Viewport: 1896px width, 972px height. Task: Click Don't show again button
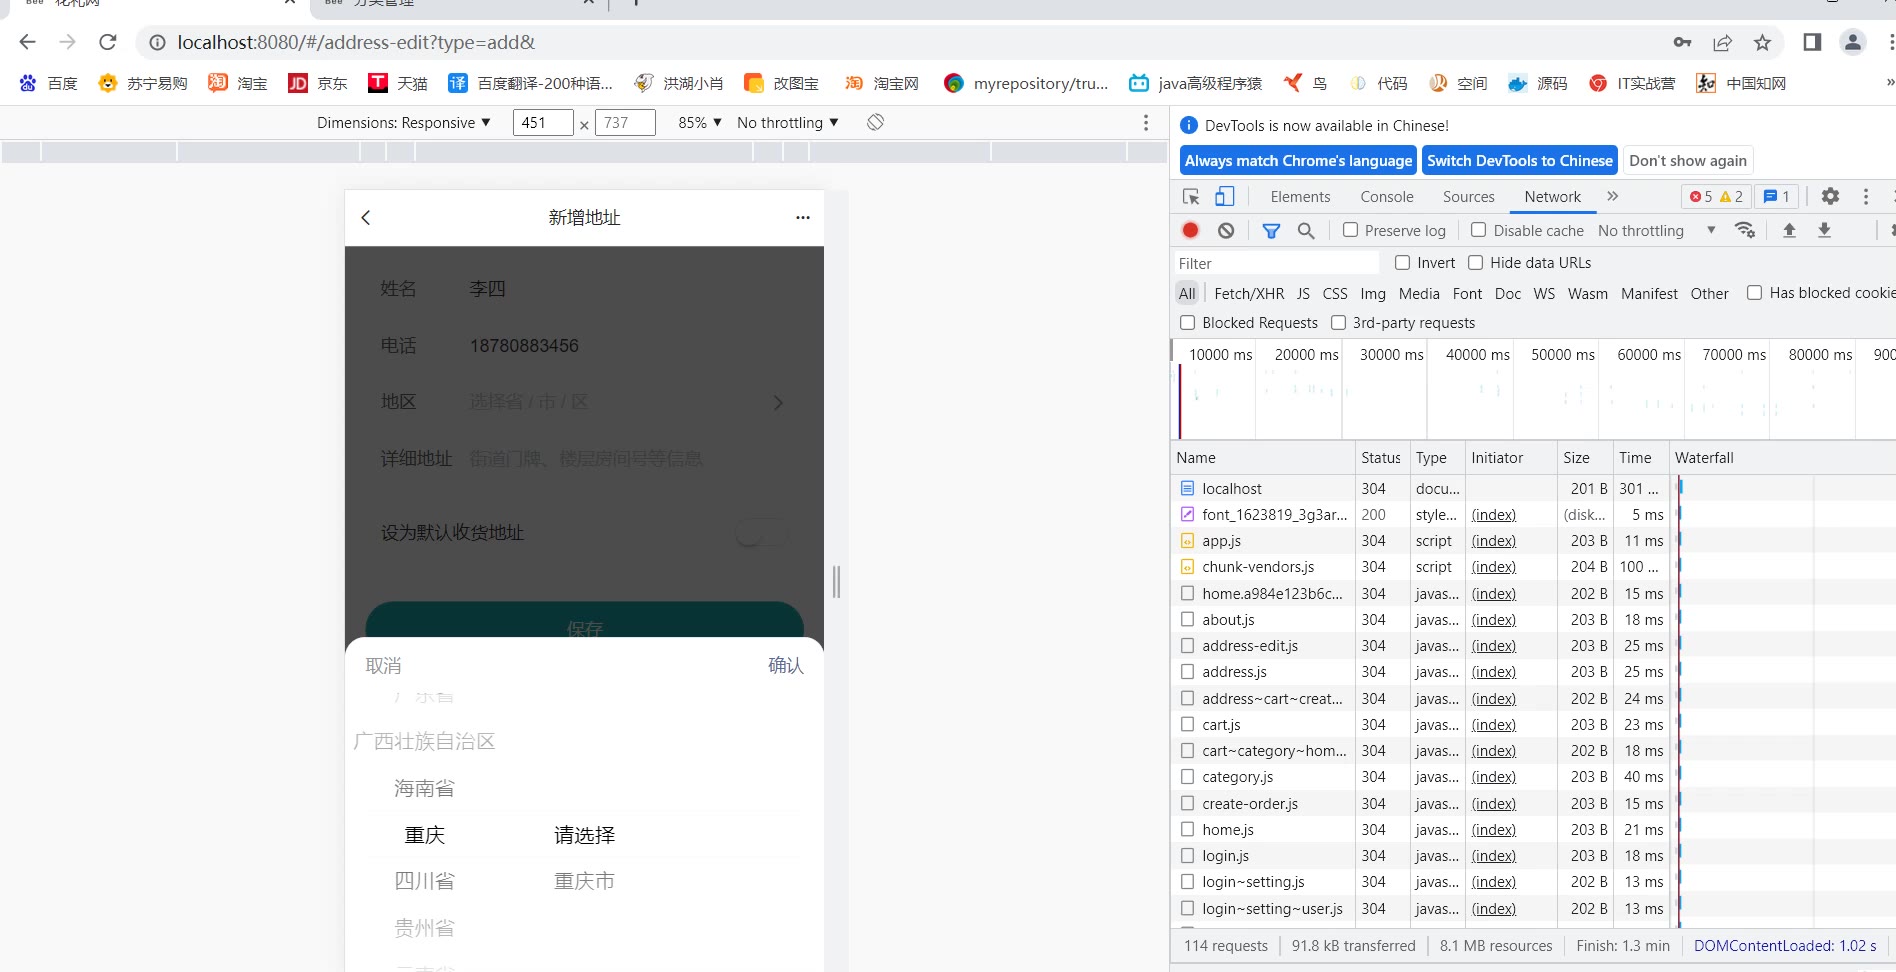pos(1688,160)
